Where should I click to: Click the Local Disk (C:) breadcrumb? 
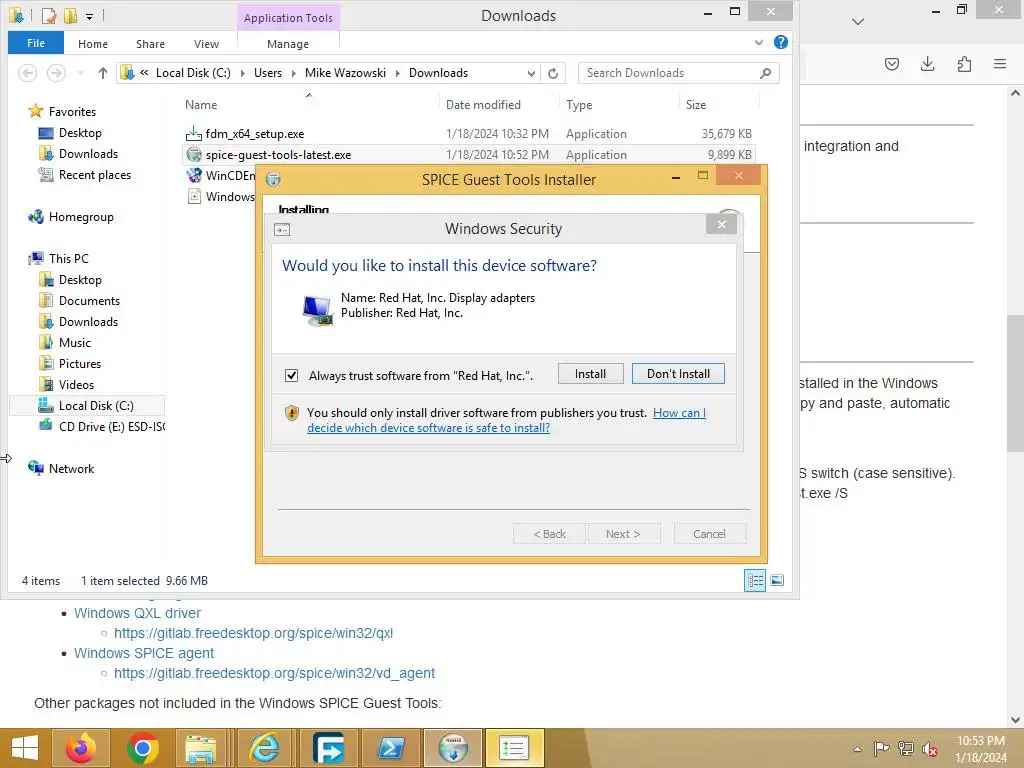tap(193, 73)
